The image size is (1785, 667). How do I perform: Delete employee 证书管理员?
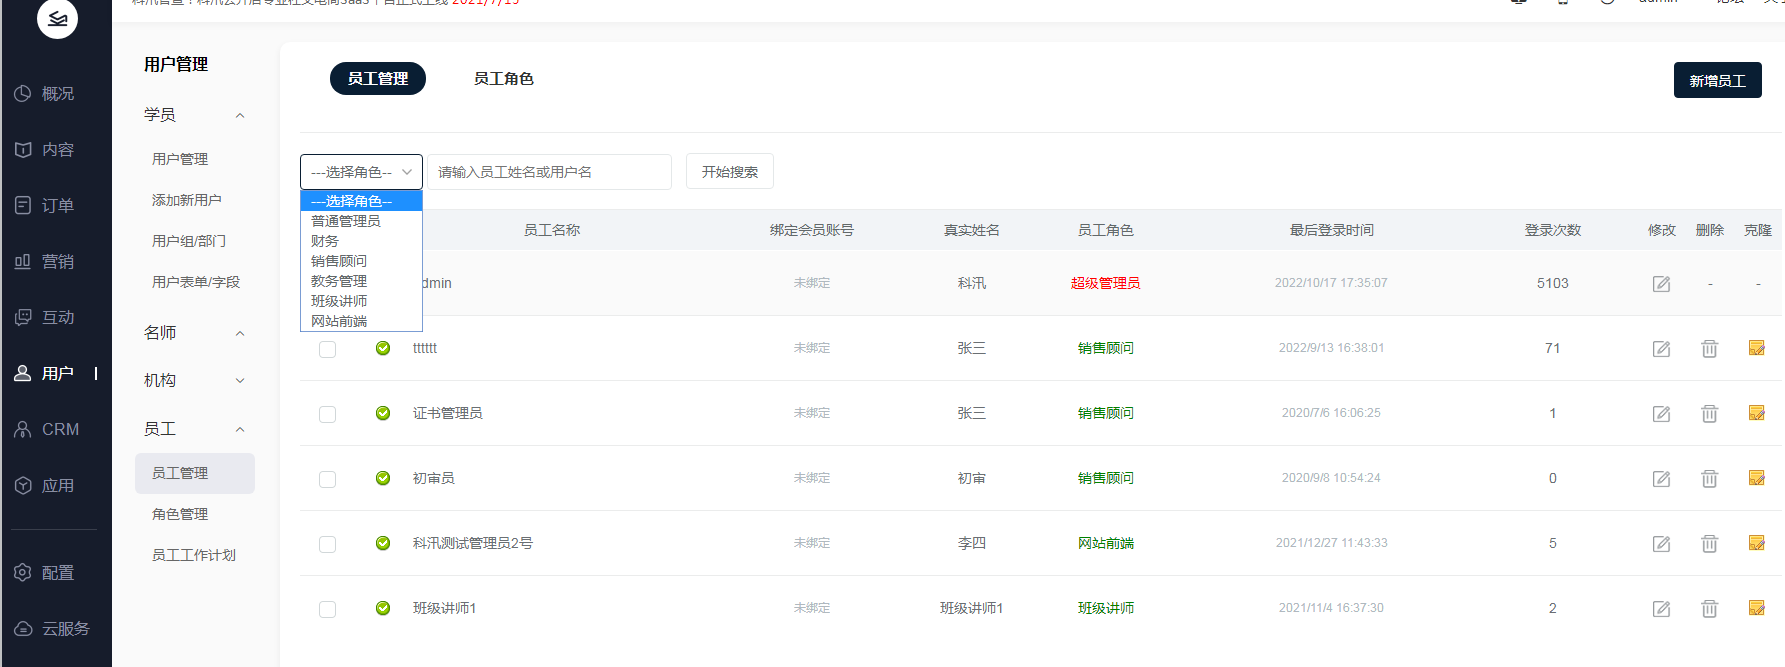1709,413
